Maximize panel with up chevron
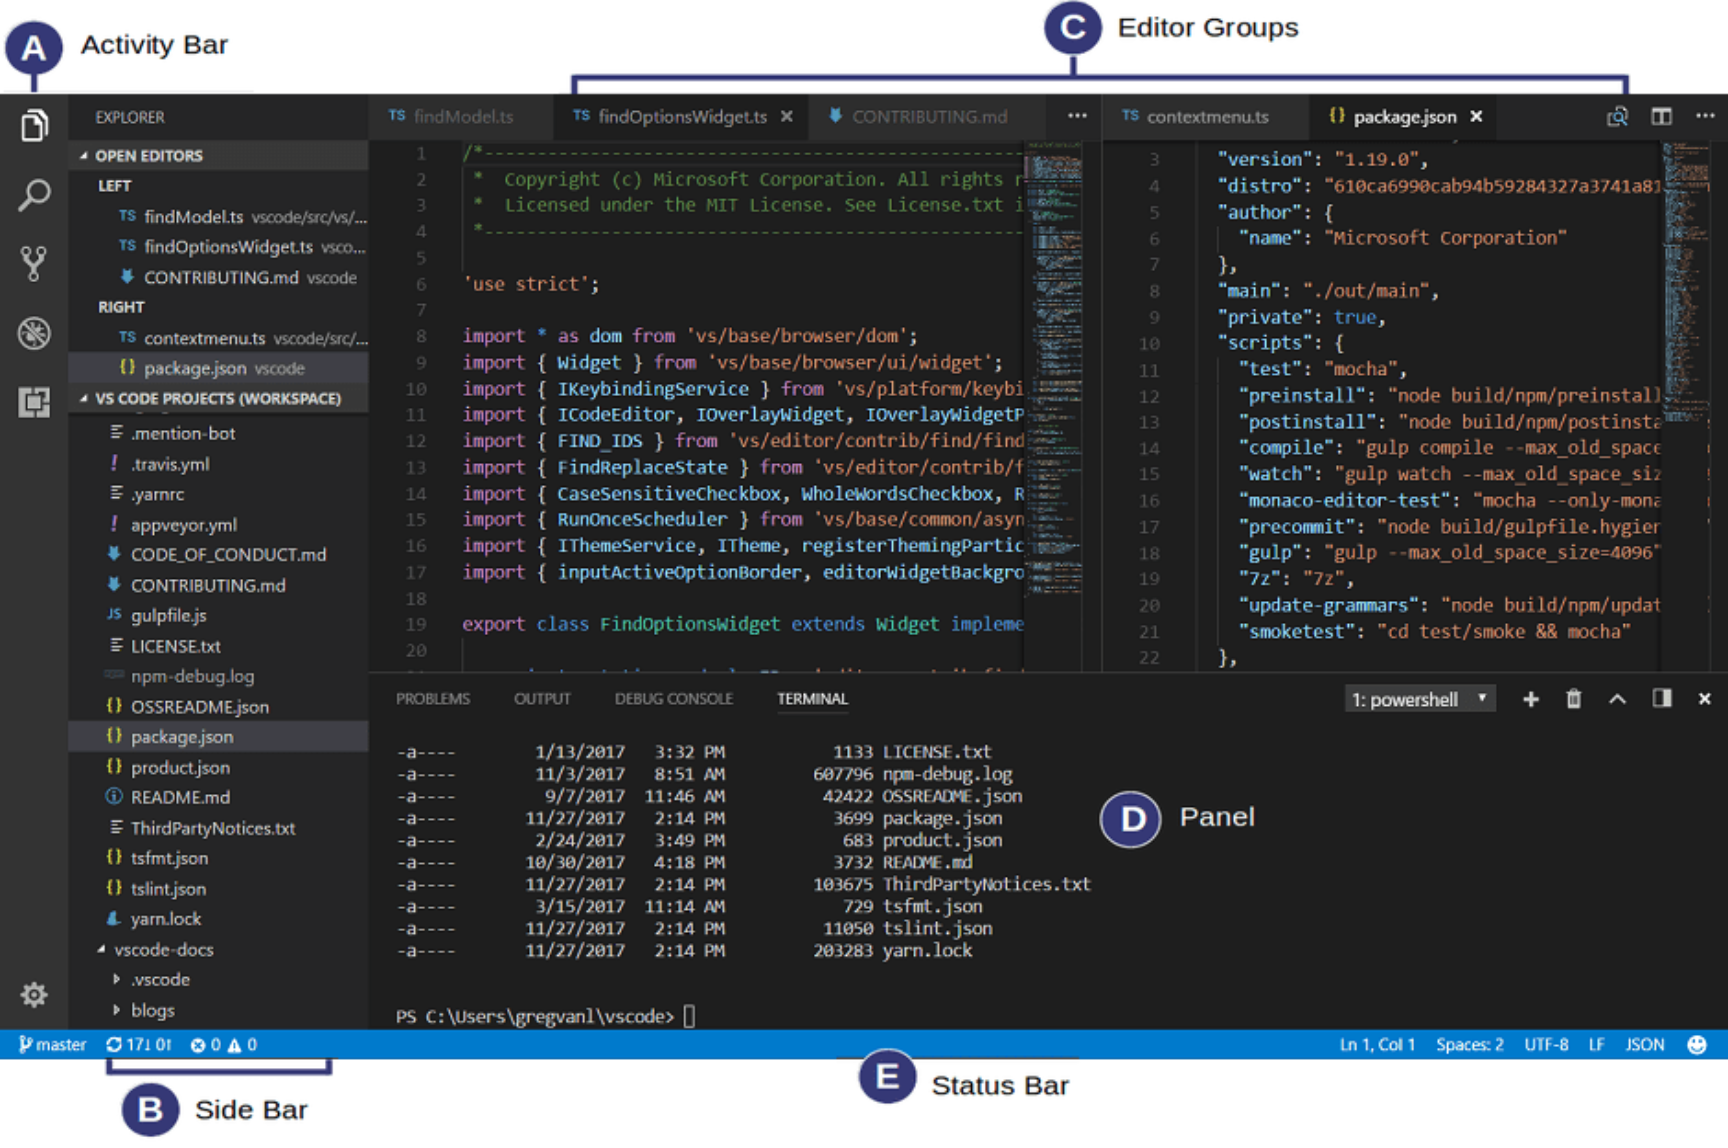The image size is (1728, 1148). pyautogui.click(x=1617, y=699)
